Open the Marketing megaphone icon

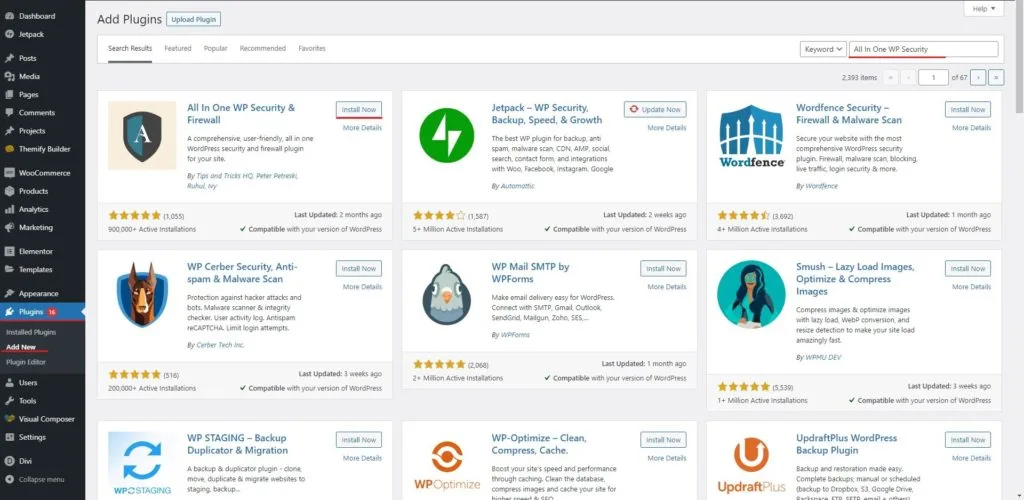point(9,228)
